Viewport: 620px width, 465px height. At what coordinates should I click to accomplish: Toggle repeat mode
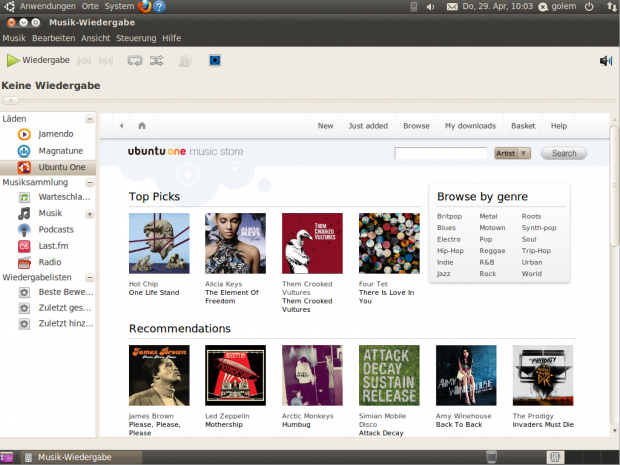(x=135, y=60)
